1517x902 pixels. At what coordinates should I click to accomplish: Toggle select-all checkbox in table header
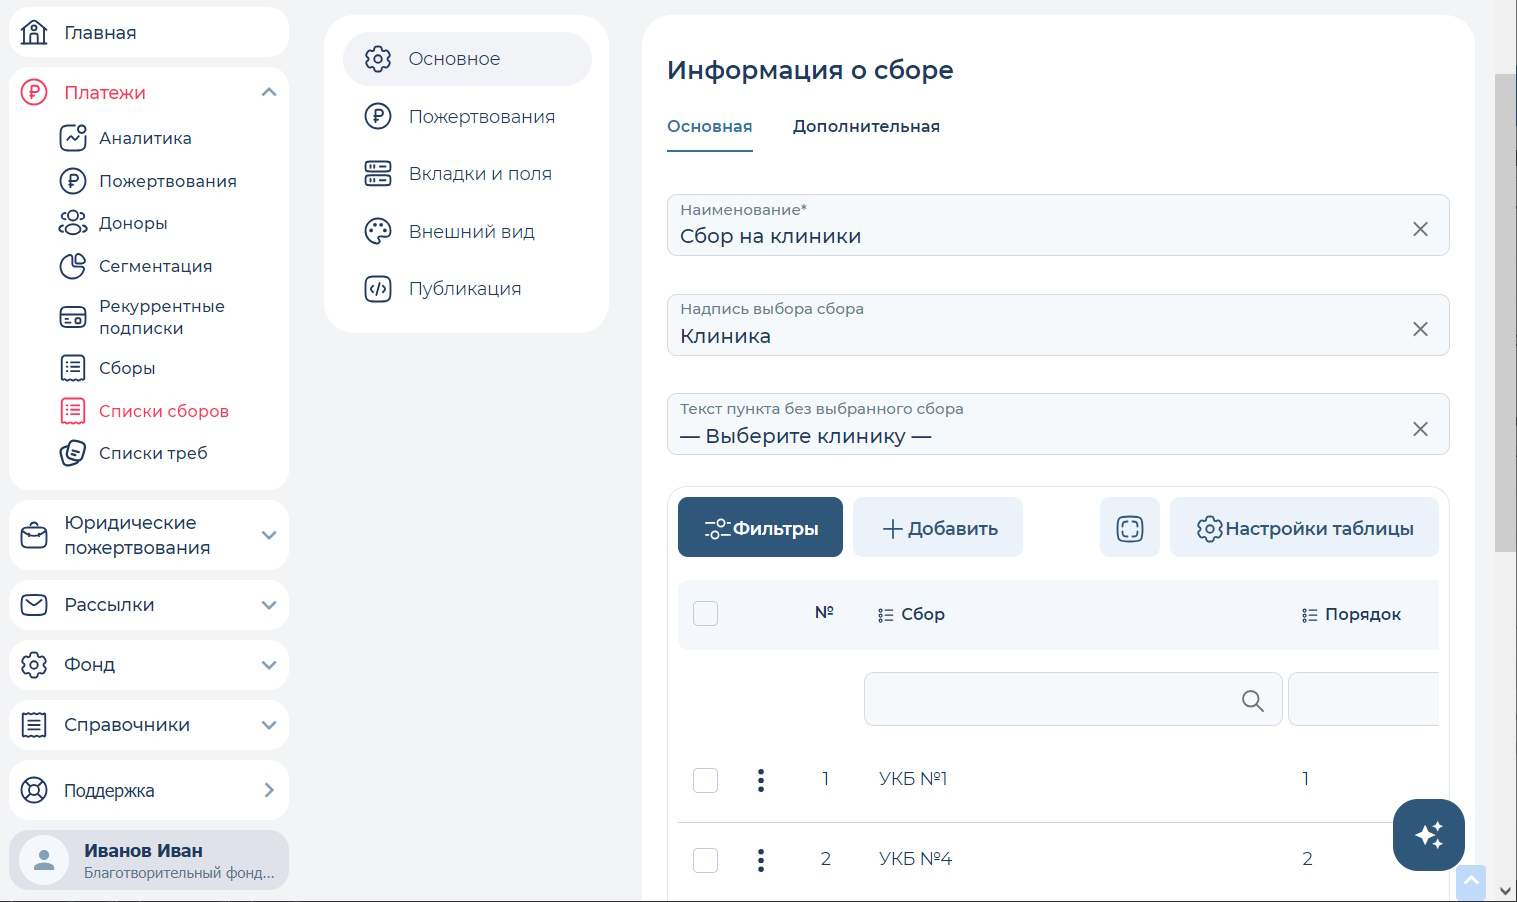pos(706,613)
